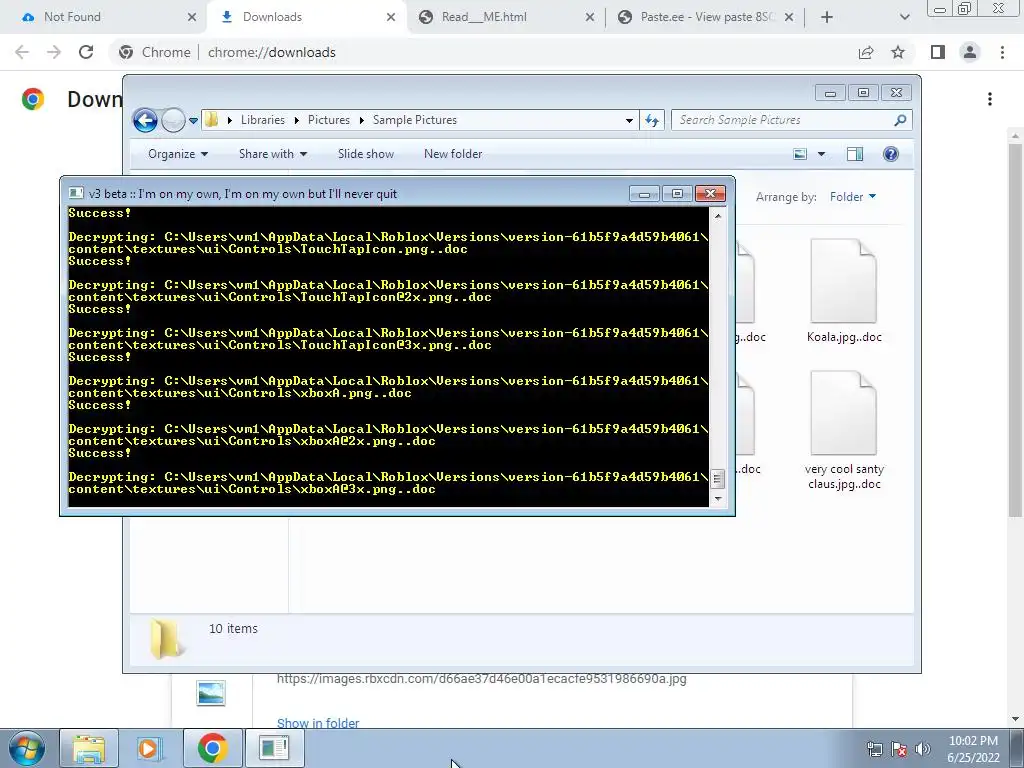Open a new Chrome tab

[x=827, y=17]
